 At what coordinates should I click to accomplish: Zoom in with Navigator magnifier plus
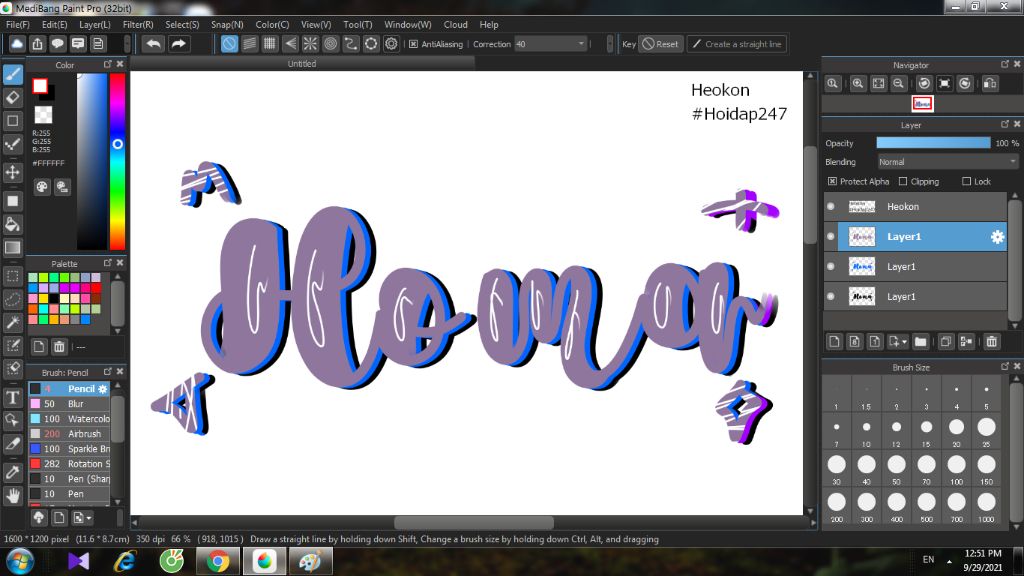pyautogui.click(x=857, y=84)
